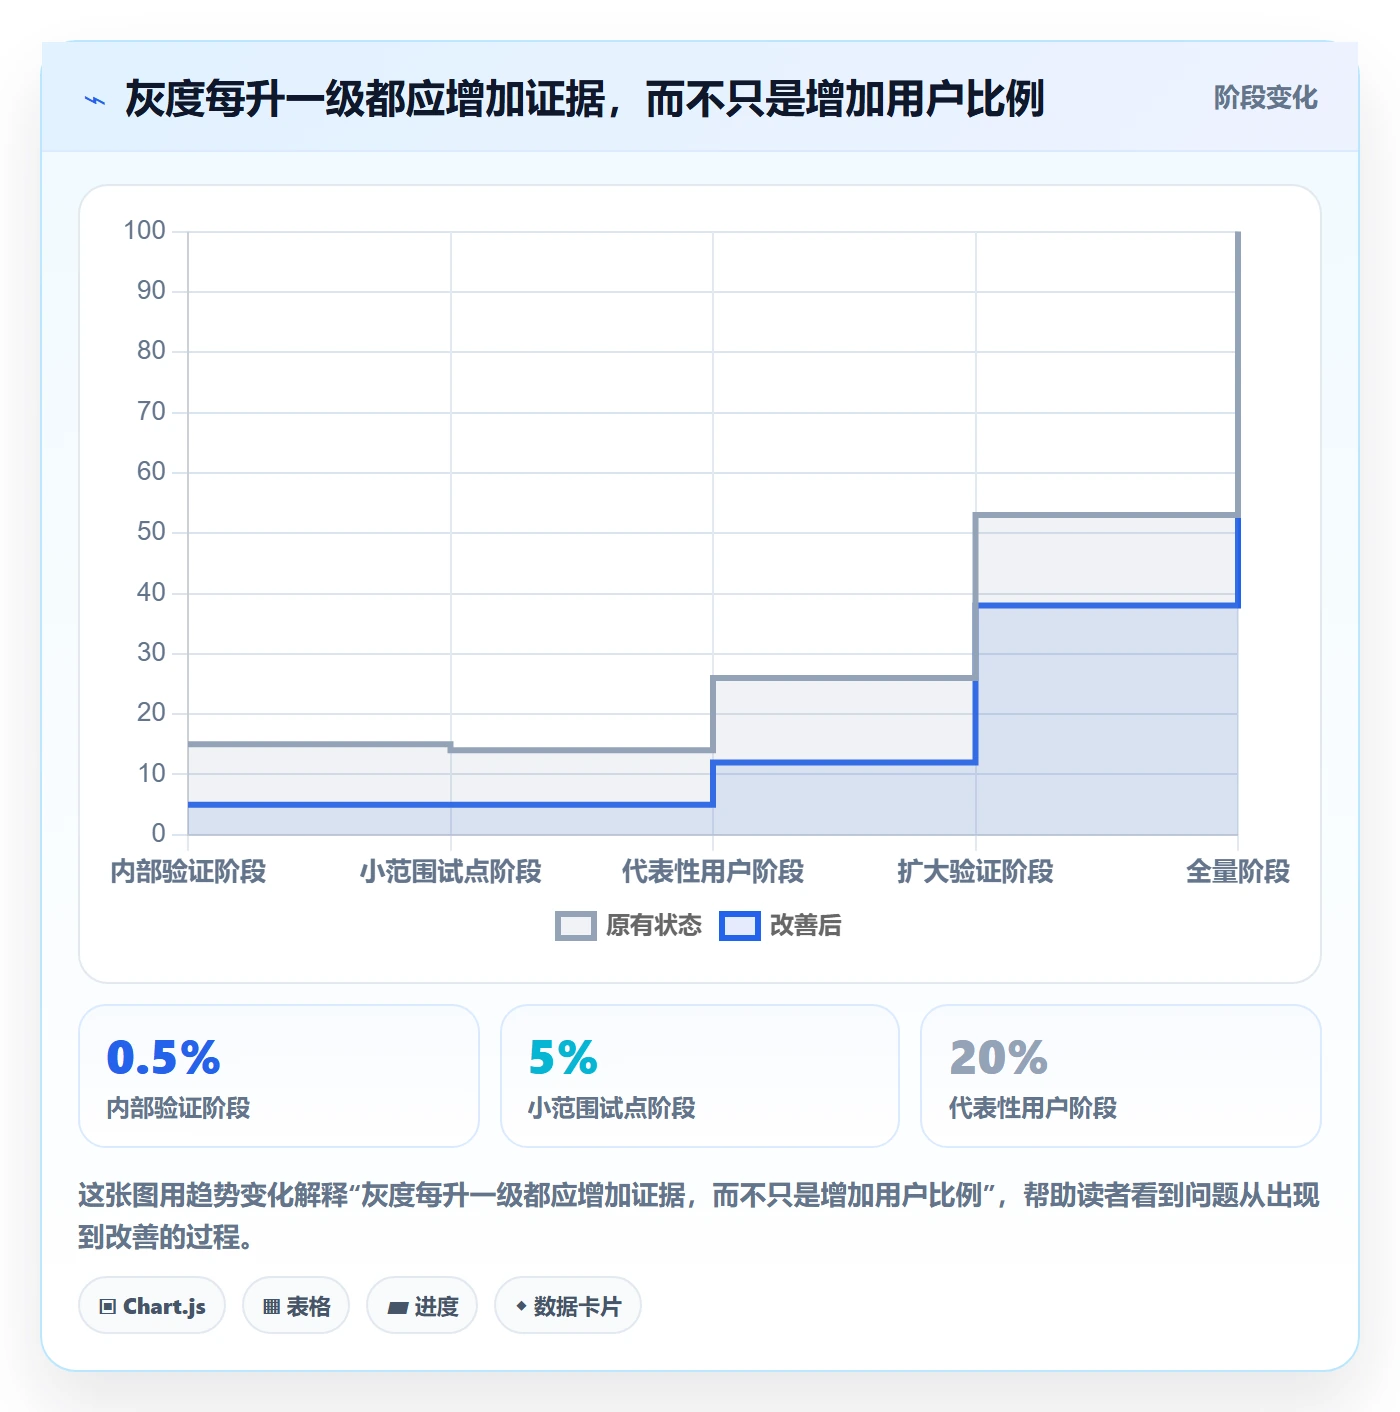Click the 改善后 legend label
Viewport: 1400px width, 1412px height.
(805, 926)
